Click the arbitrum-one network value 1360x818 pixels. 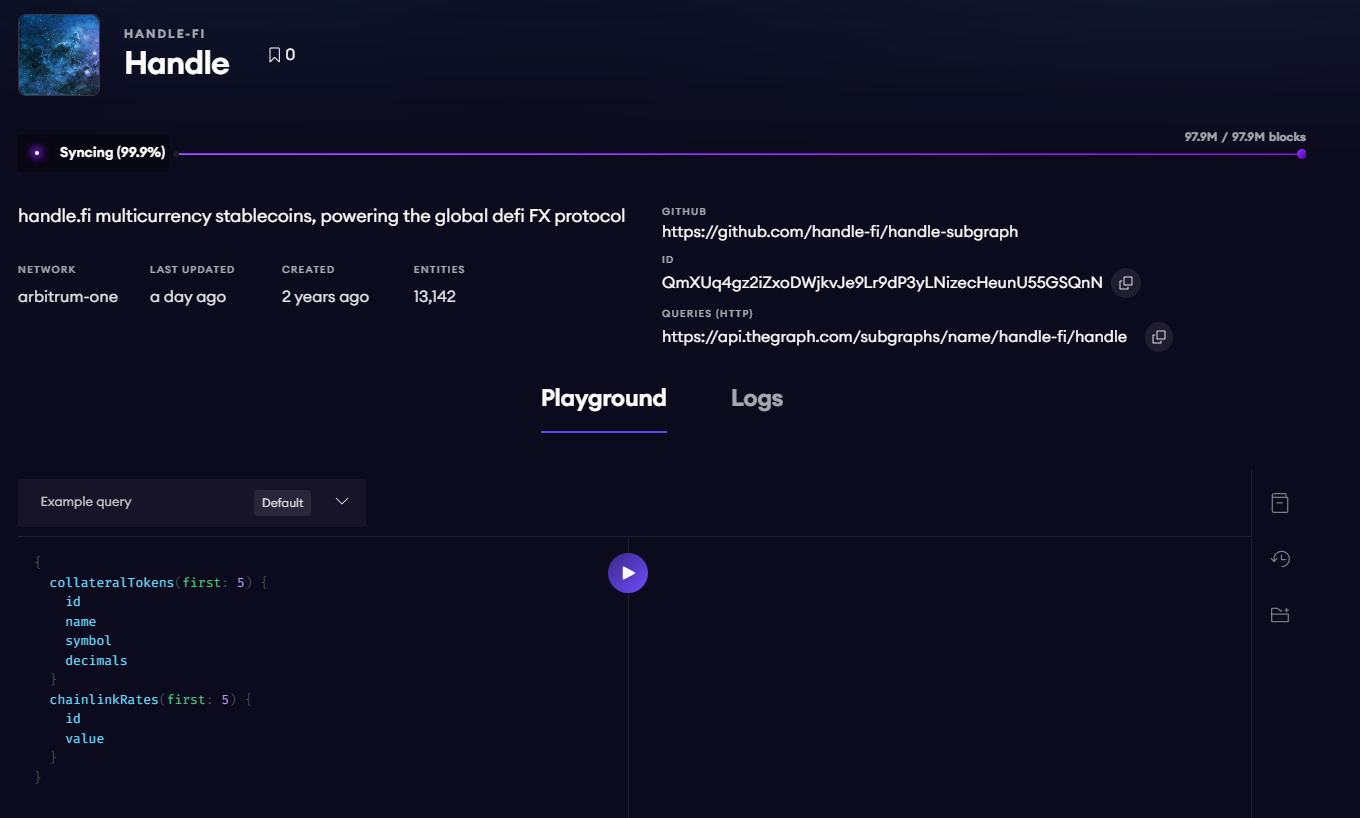68,297
